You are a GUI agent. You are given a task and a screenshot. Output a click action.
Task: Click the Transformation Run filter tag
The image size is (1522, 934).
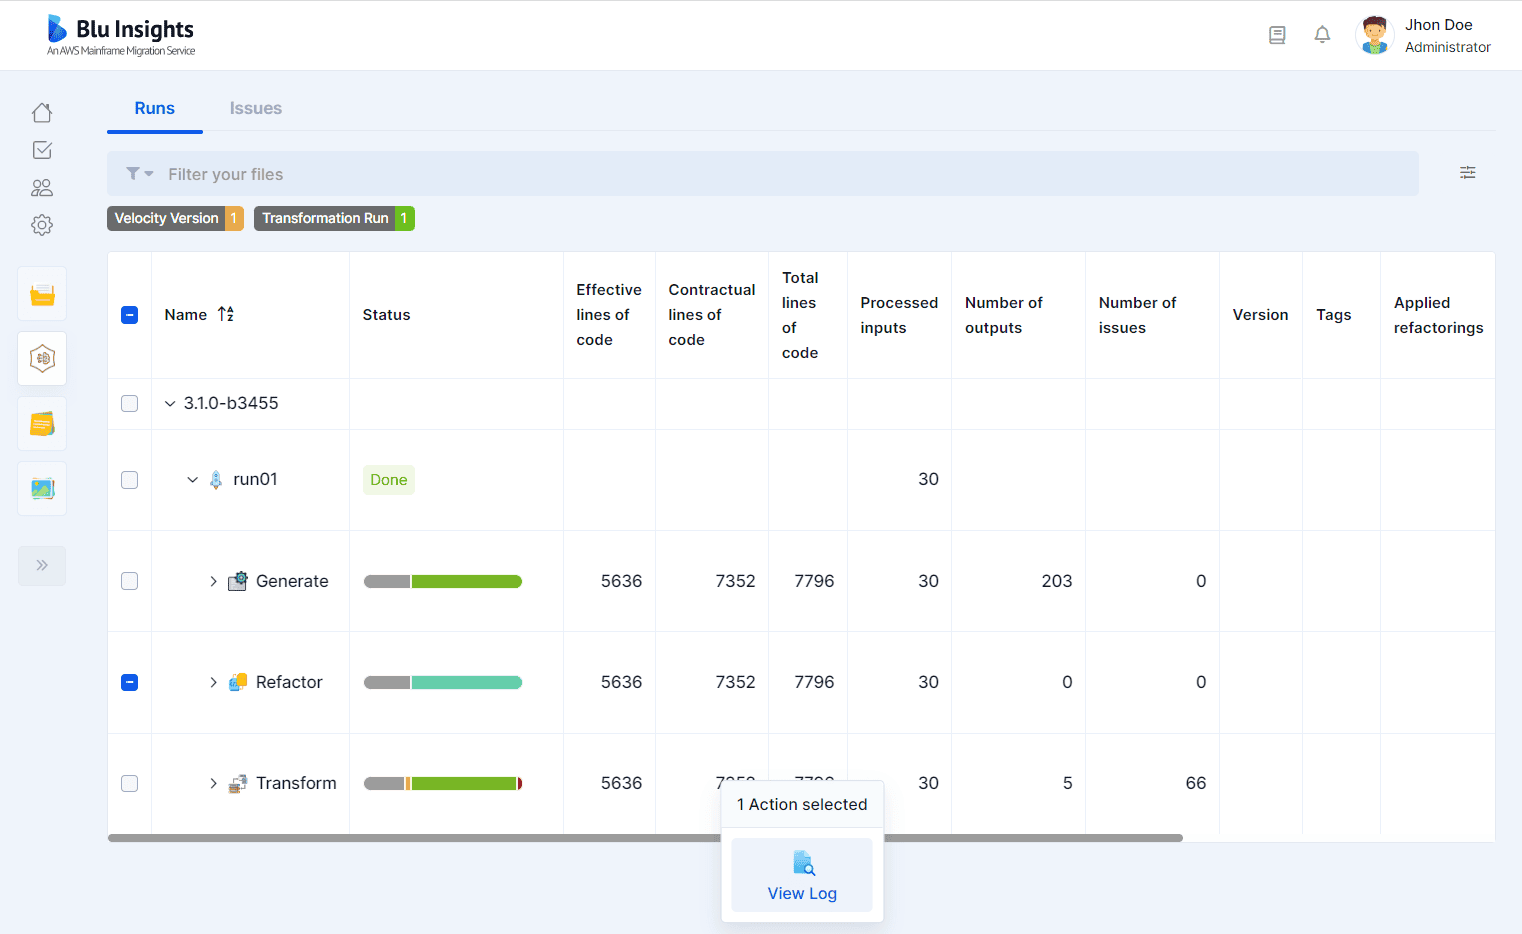coord(334,218)
